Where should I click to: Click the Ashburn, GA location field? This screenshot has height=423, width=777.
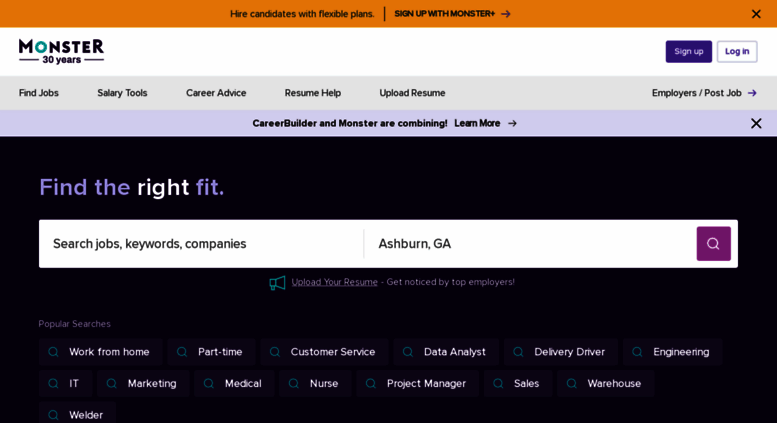point(530,244)
